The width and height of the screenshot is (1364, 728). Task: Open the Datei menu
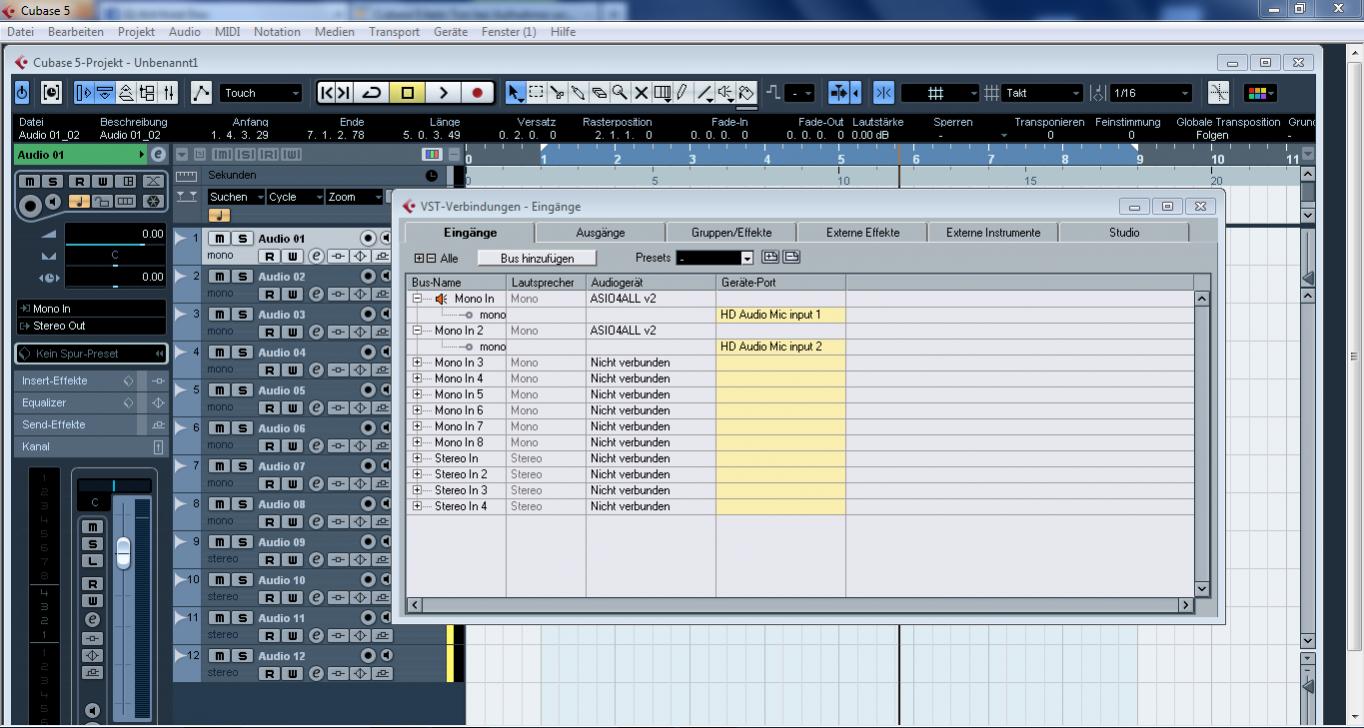[x=20, y=31]
